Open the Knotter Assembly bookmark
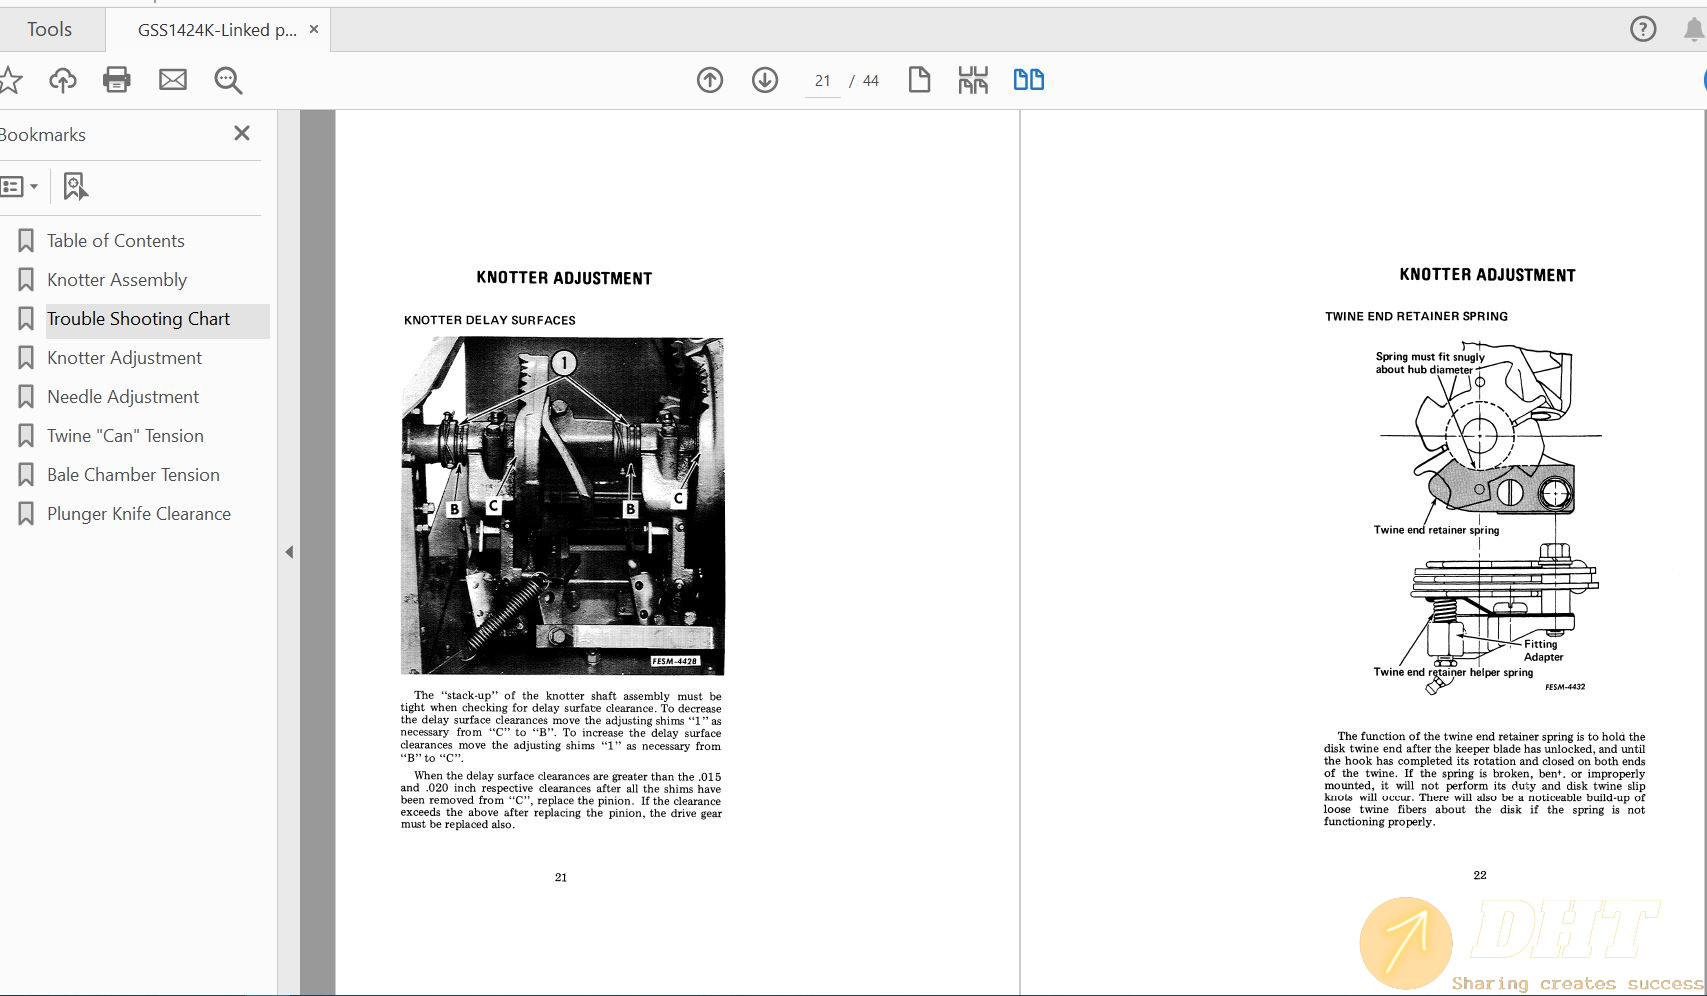This screenshot has width=1707, height=996. point(117,280)
